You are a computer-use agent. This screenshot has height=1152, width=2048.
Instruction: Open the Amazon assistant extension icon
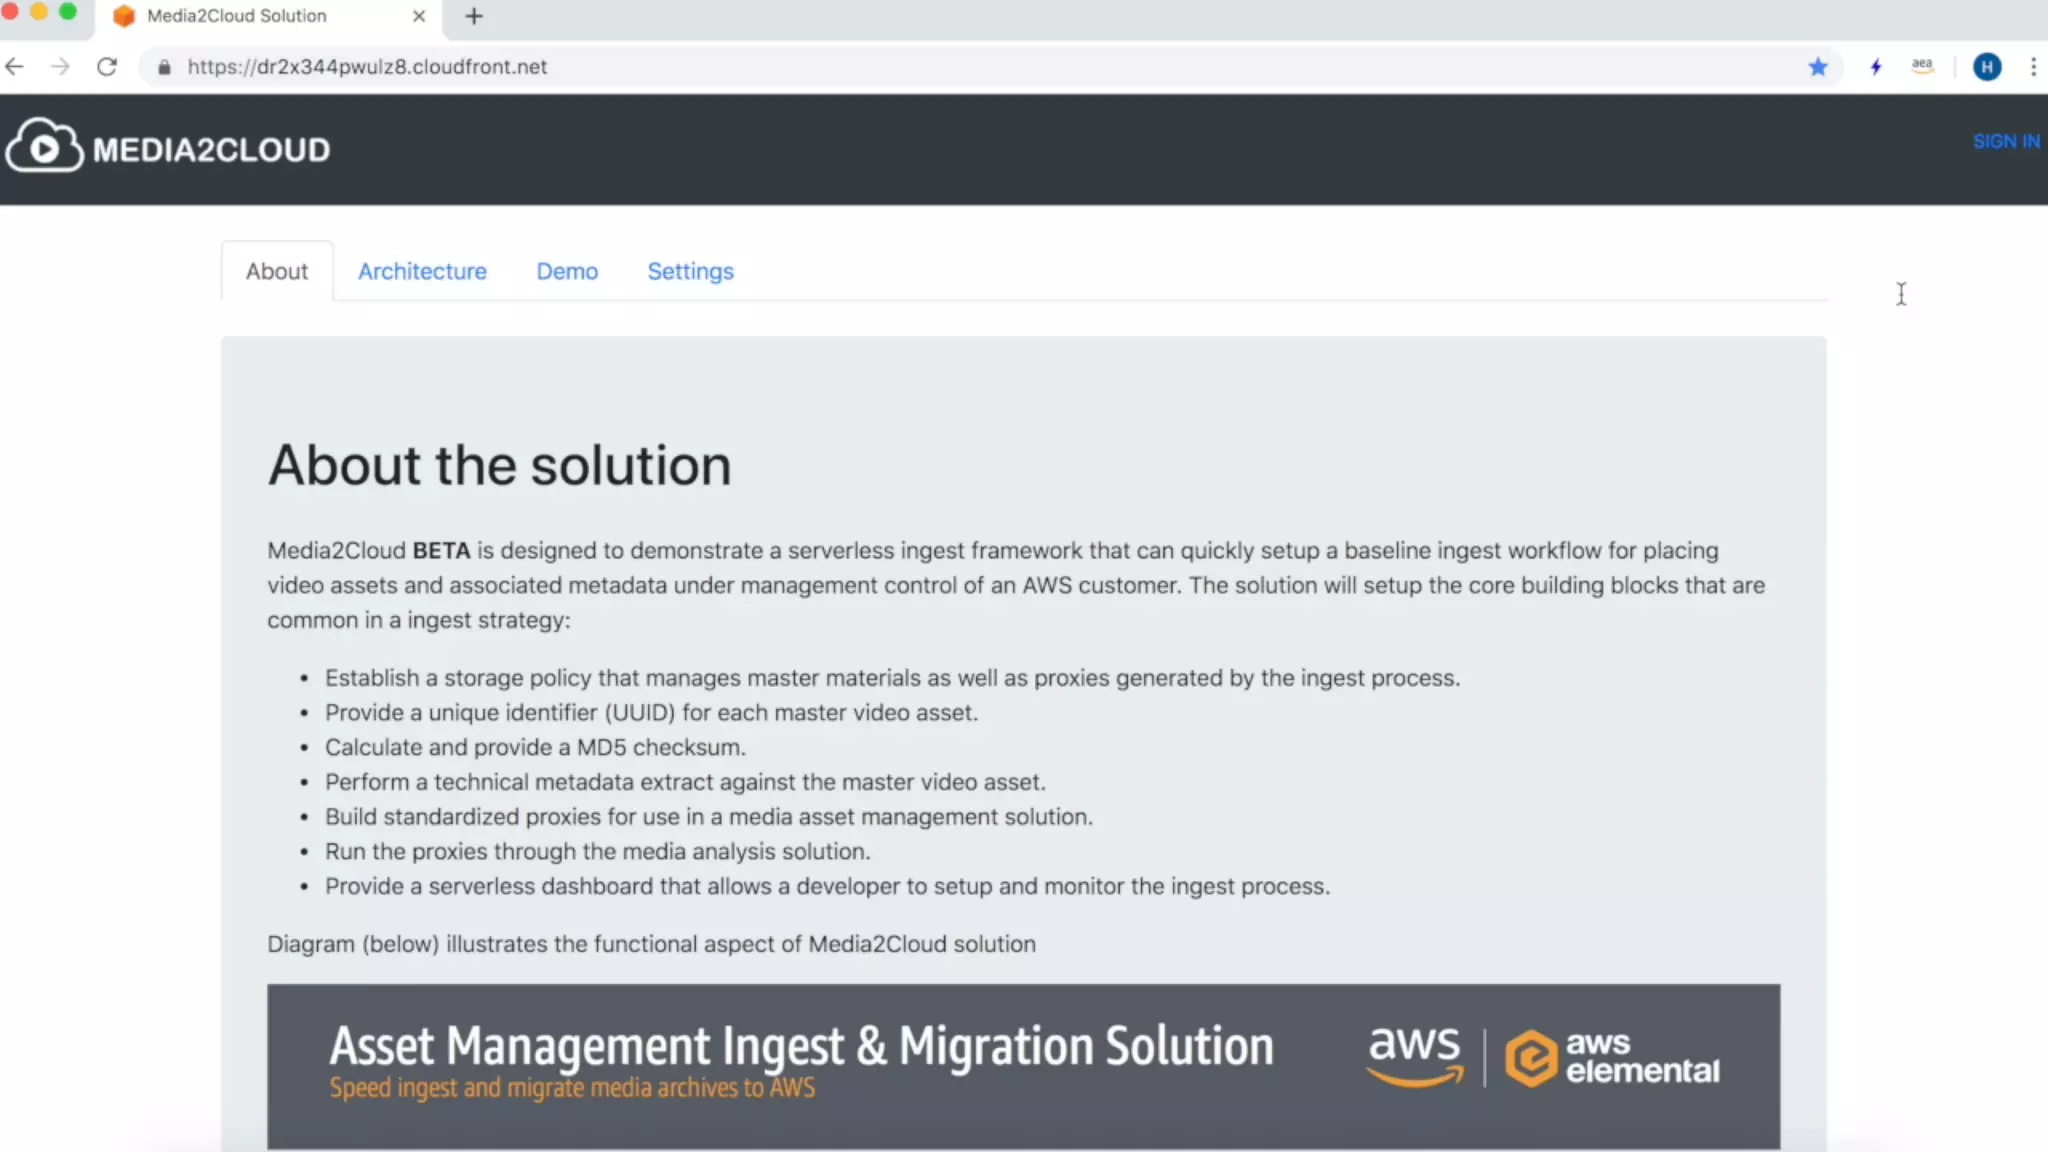pos(1922,67)
